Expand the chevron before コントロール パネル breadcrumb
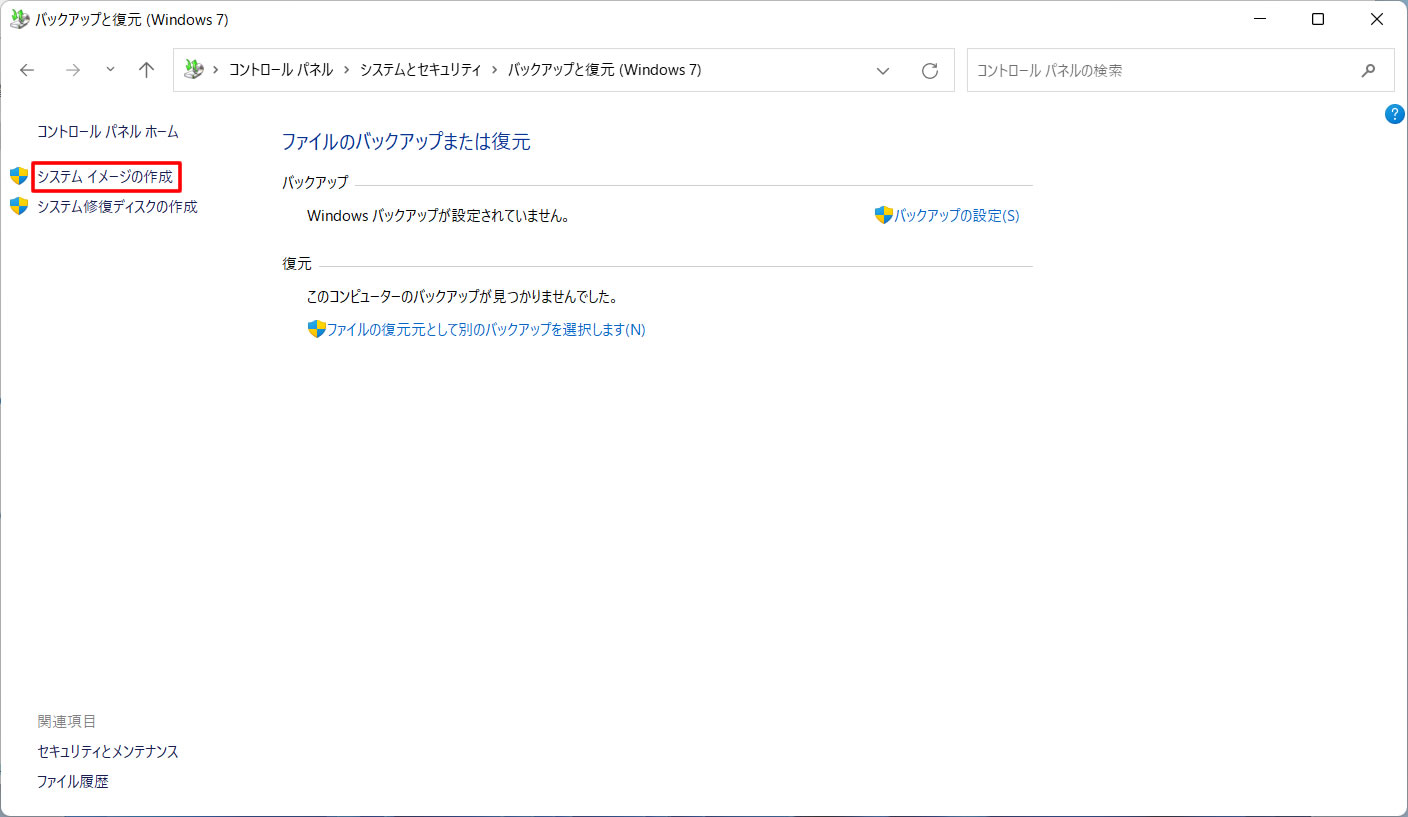This screenshot has height=817, width=1408. pos(215,70)
